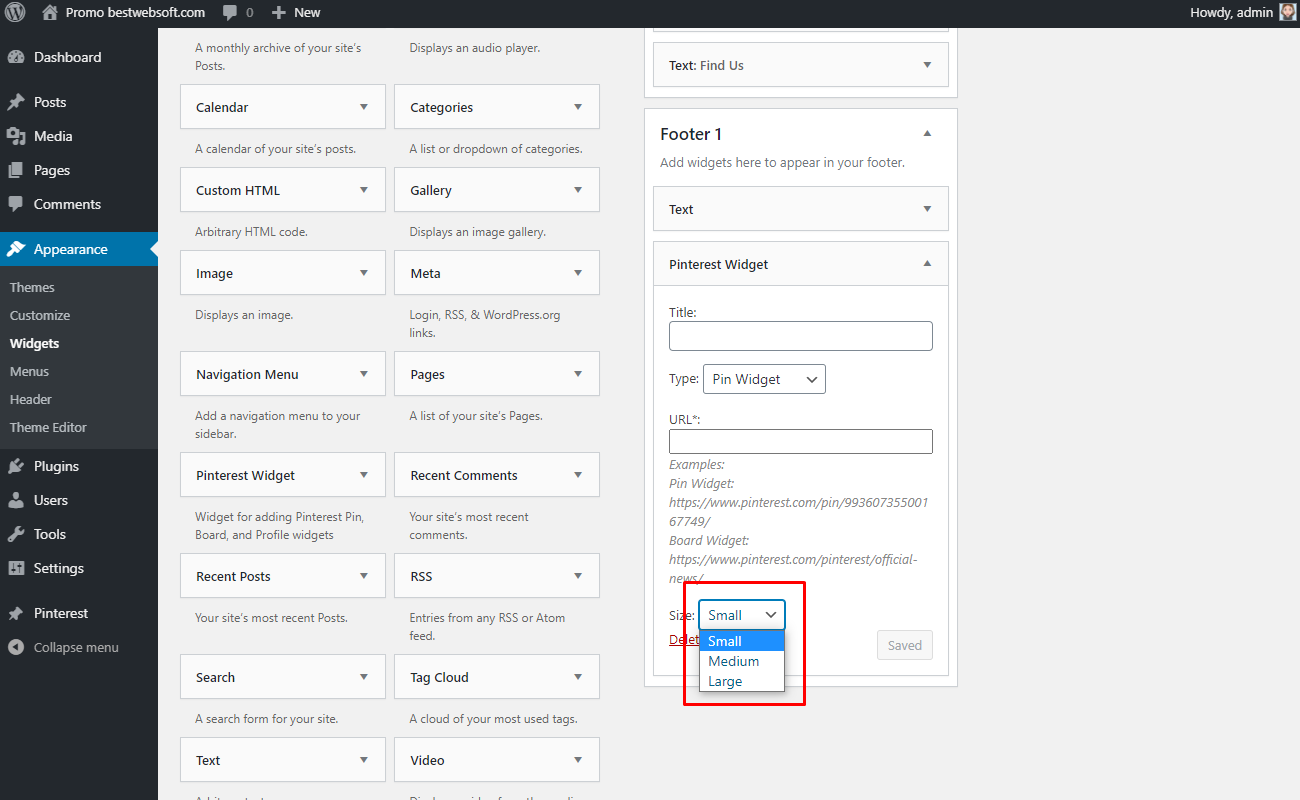Open Menus submenu item

(x=29, y=371)
